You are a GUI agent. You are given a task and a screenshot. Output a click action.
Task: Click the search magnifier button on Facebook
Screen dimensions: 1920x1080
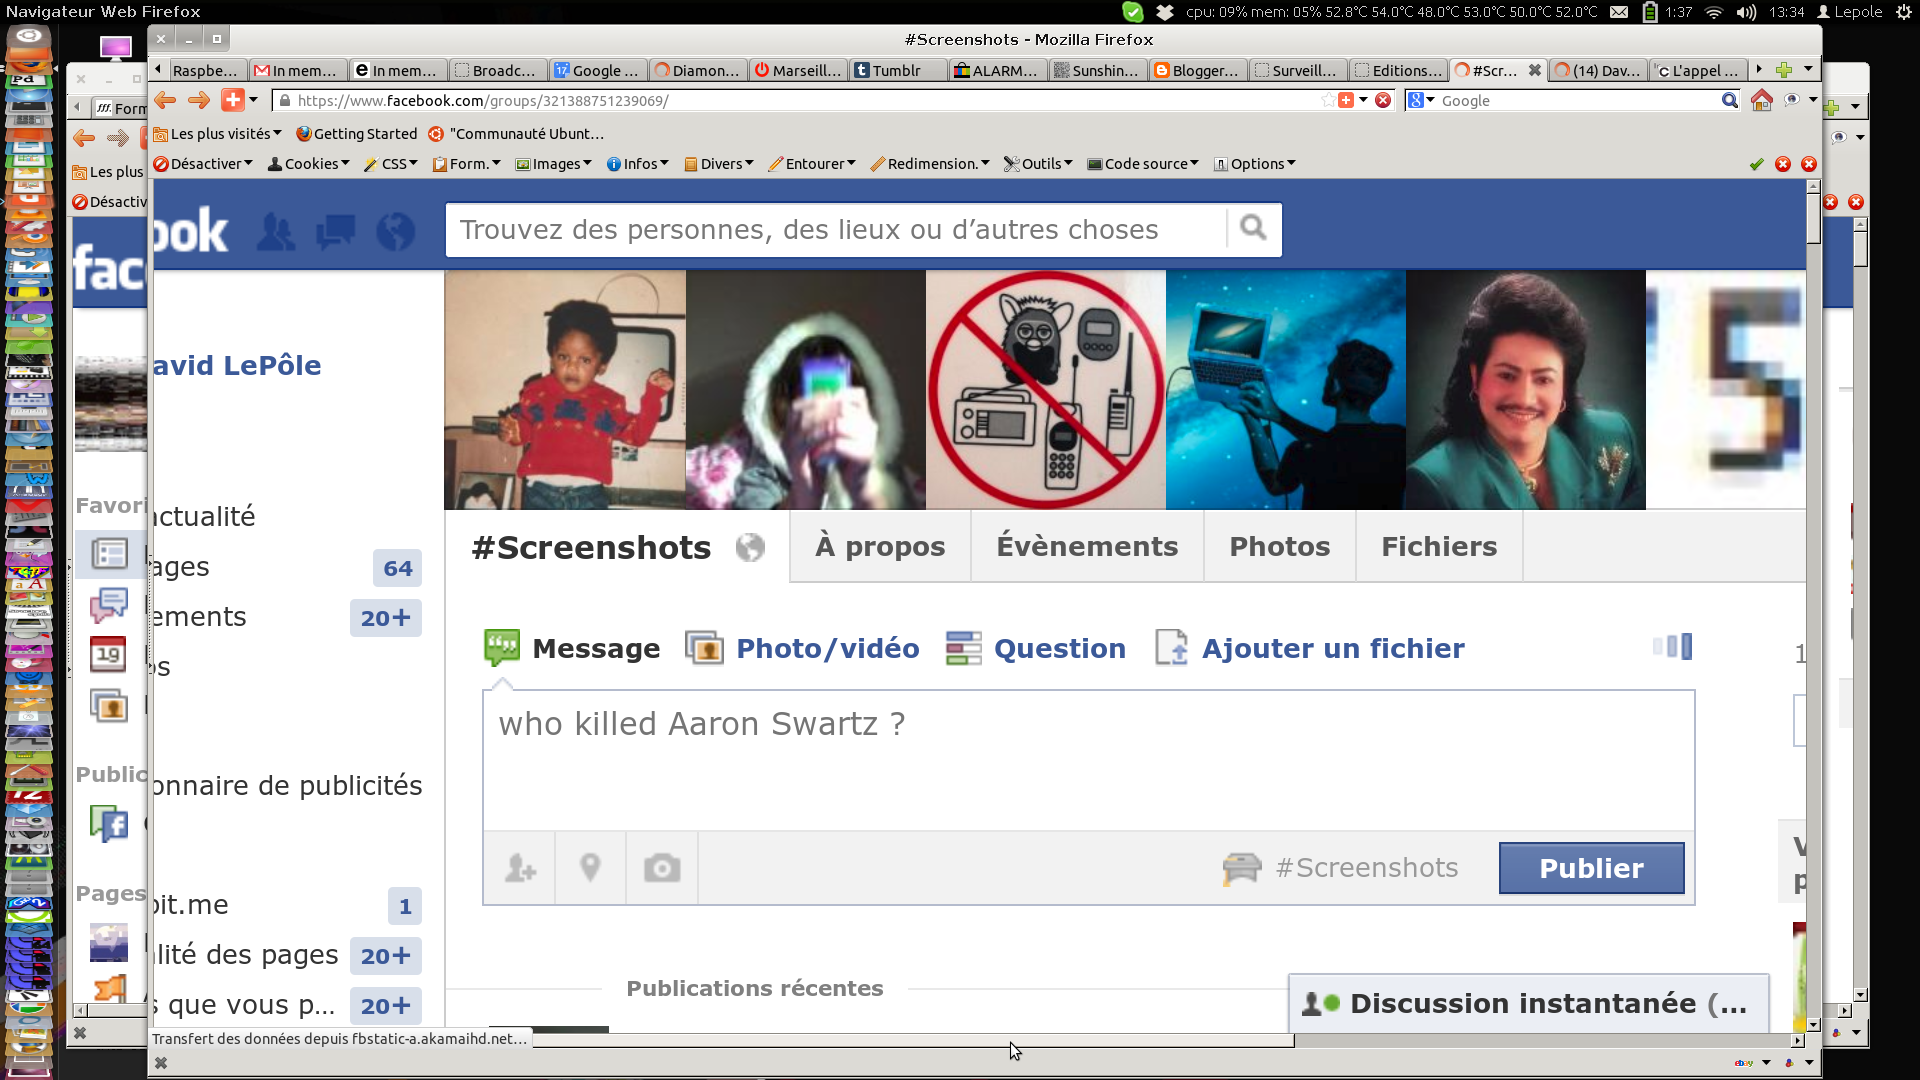pyautogui.click(x=1253, y=229)
